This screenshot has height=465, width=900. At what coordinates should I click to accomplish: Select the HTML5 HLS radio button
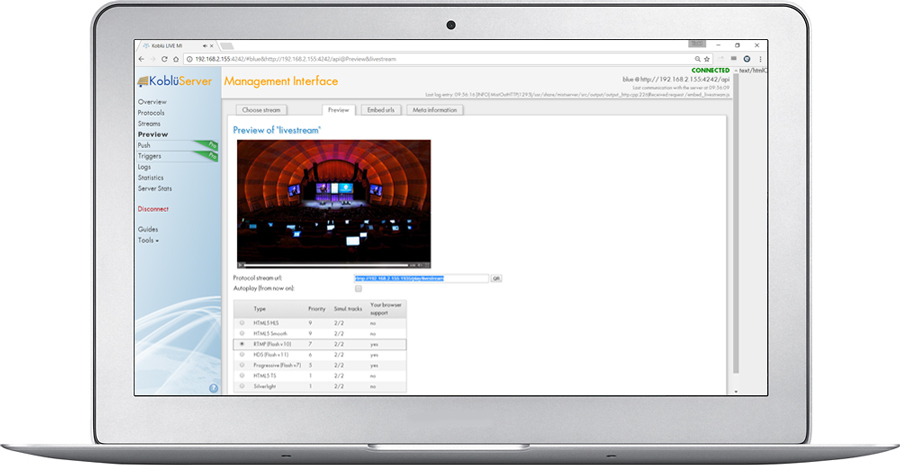point(242,323)
